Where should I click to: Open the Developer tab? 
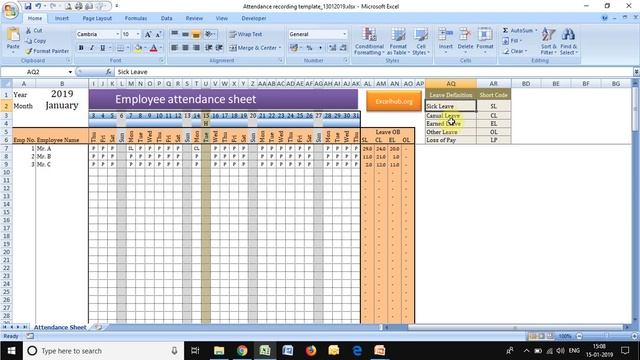click(x=254, y=18)
